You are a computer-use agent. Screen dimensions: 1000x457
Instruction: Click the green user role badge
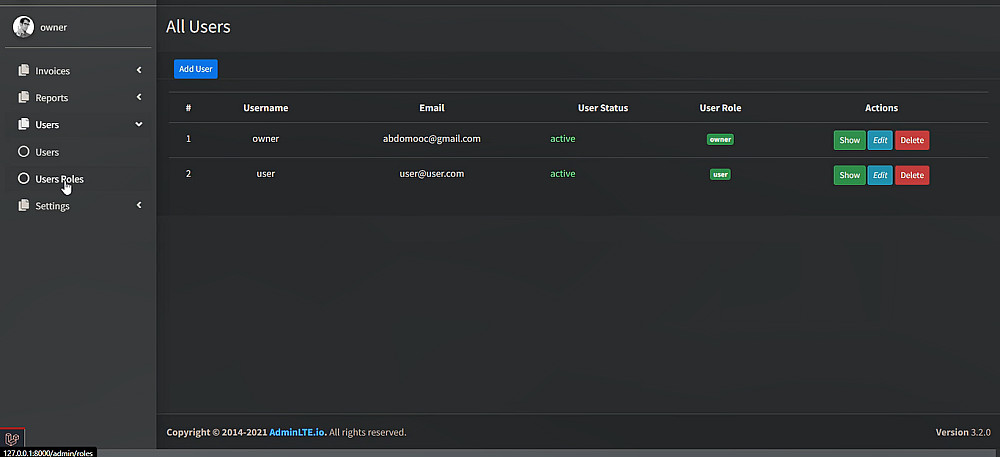point(720,174)
